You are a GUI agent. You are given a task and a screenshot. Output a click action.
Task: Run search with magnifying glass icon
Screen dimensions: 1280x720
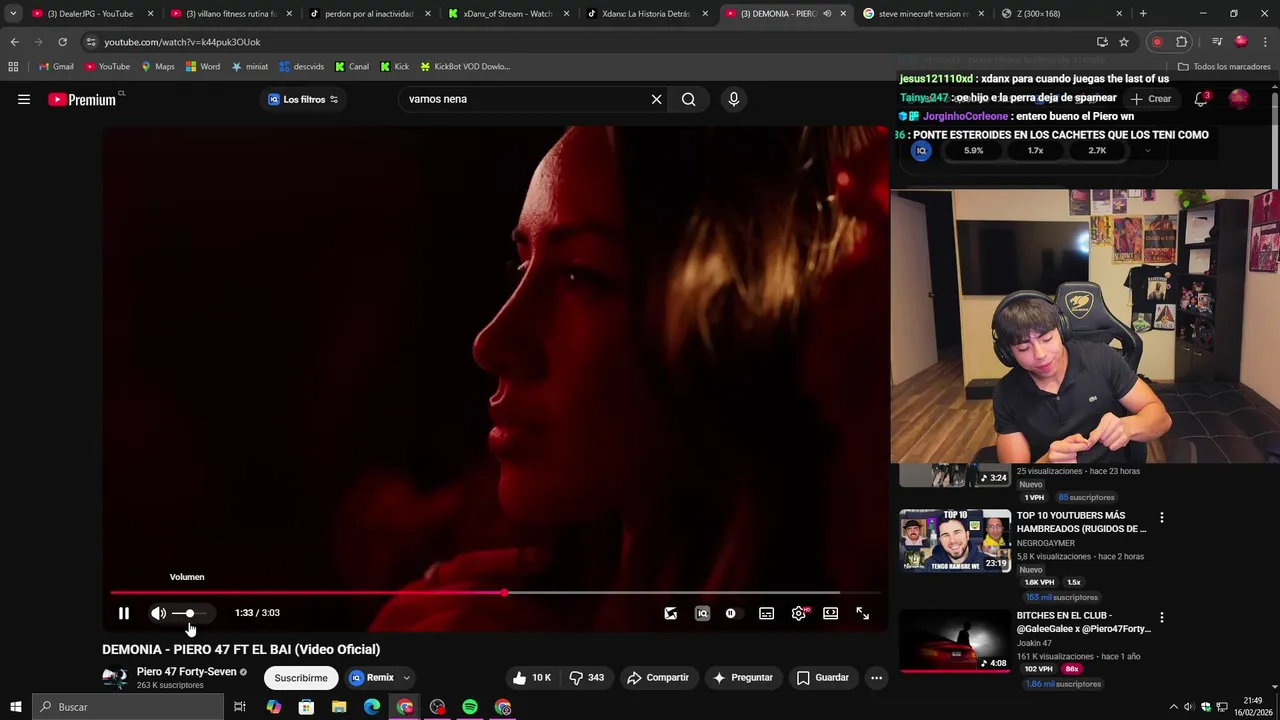tap(688, 99)
